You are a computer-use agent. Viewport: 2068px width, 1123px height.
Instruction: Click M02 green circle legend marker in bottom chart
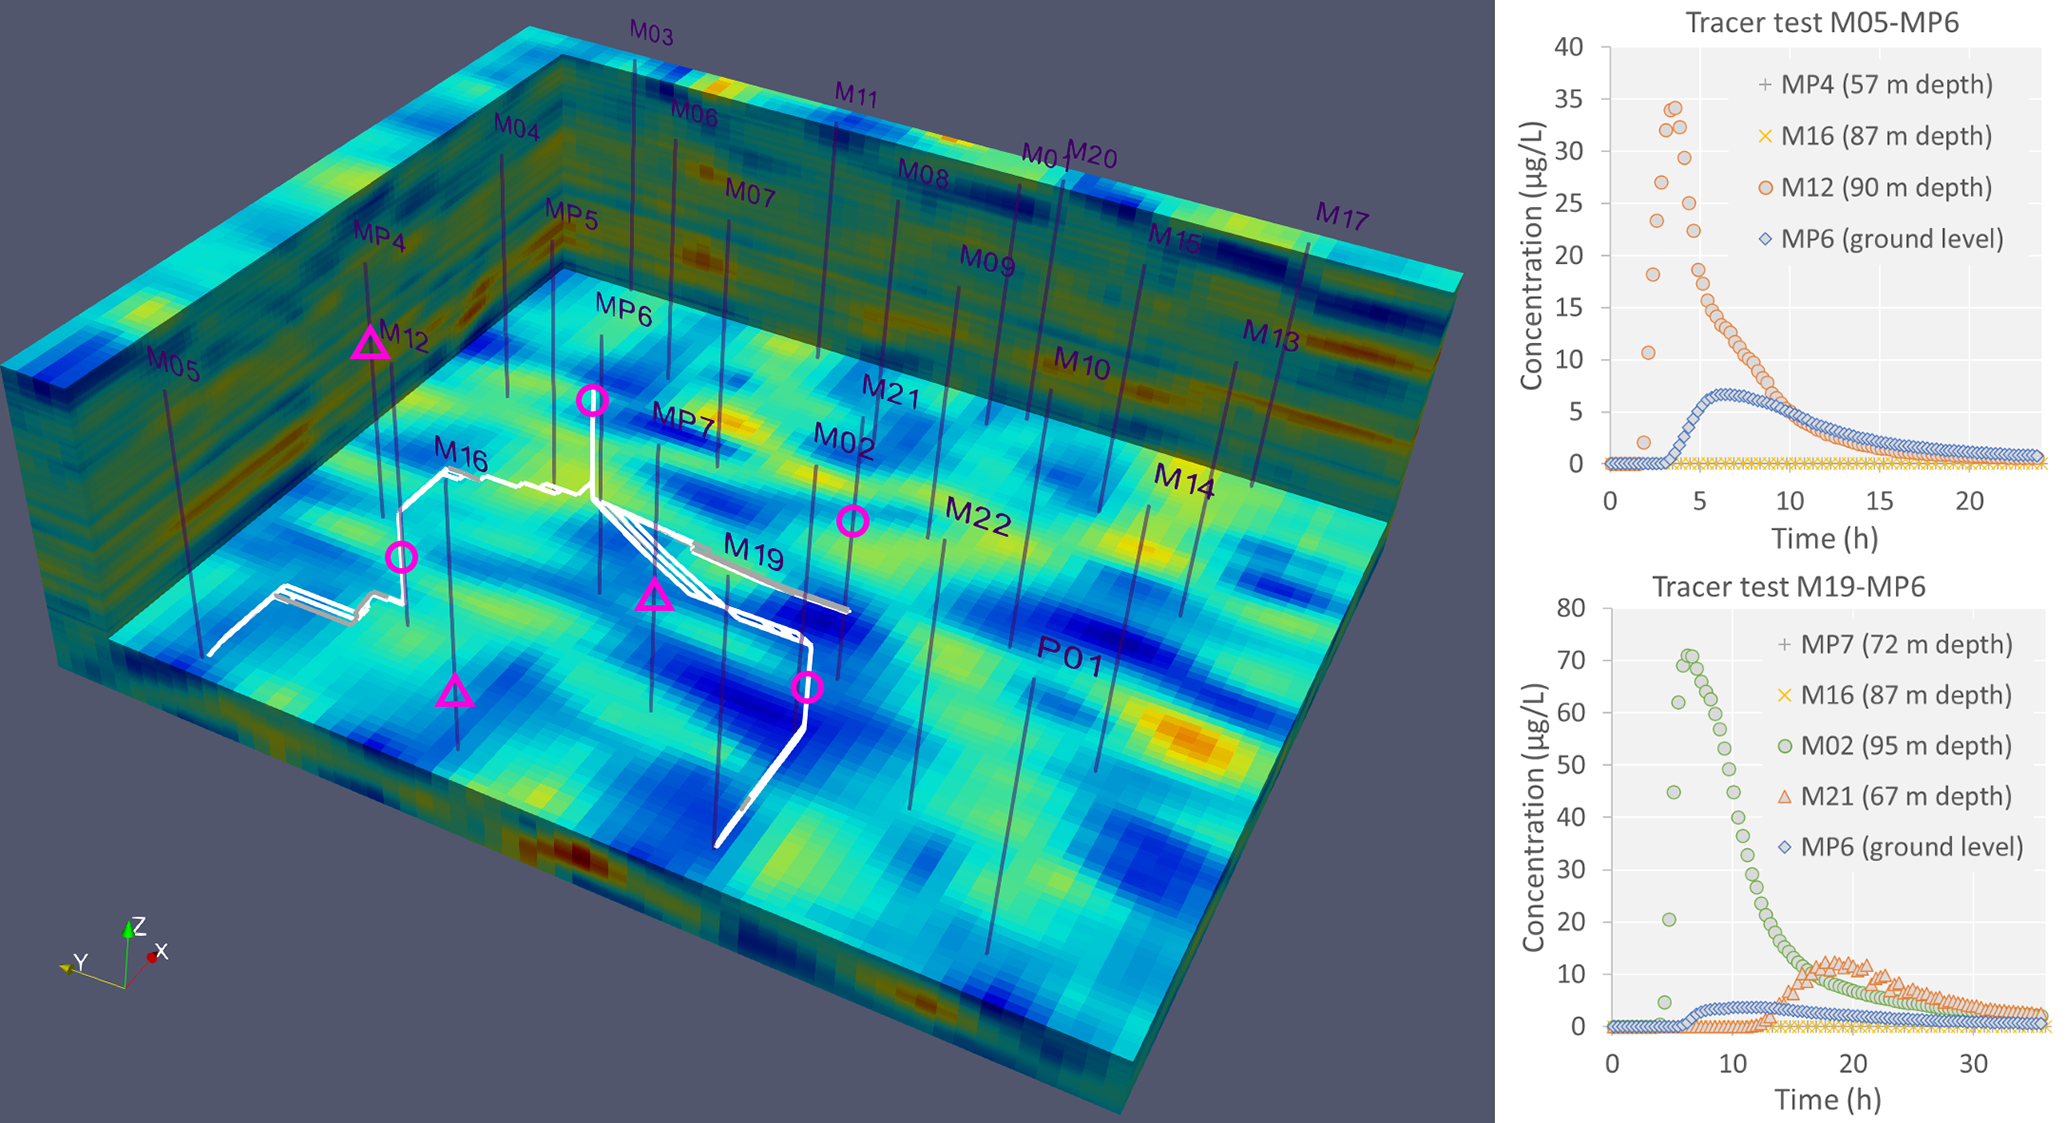coord(1784,746)
